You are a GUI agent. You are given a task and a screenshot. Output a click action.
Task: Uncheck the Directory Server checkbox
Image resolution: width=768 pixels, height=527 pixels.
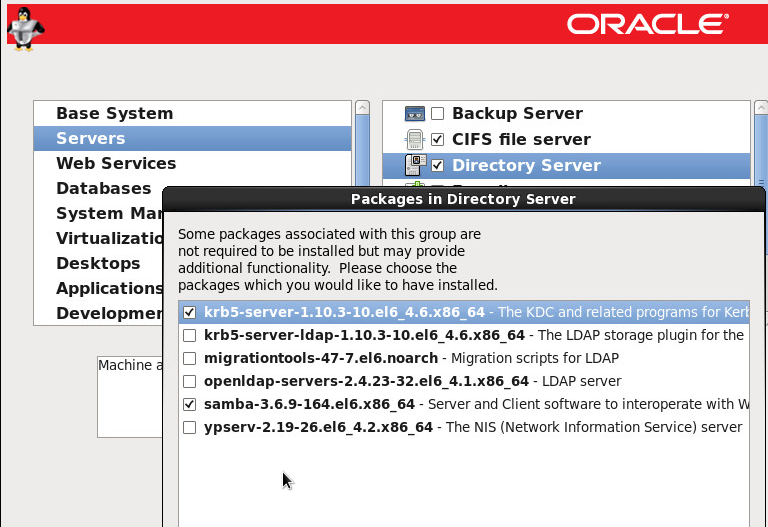[437, 166]
